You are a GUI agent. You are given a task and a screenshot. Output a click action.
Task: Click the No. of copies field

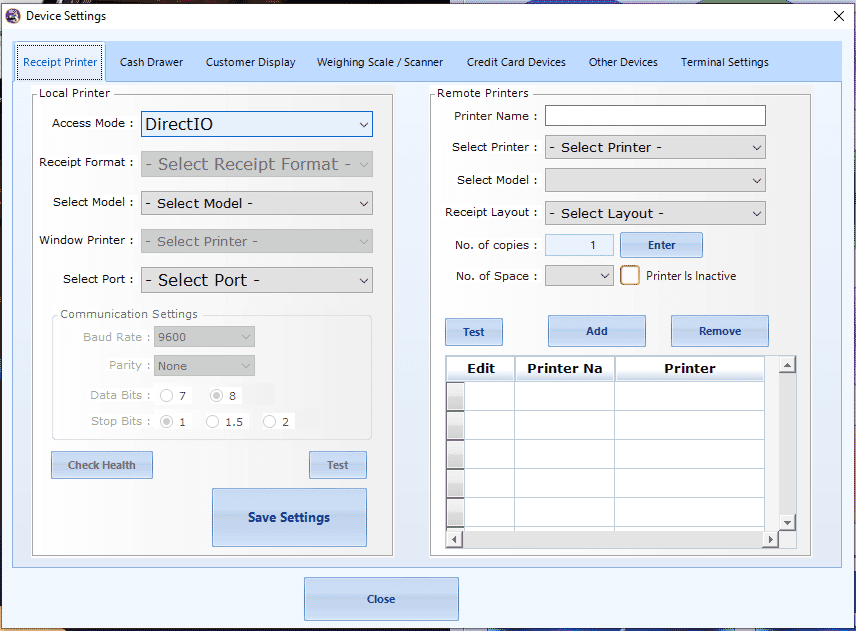pyautogui.click(x=579, y=245)
